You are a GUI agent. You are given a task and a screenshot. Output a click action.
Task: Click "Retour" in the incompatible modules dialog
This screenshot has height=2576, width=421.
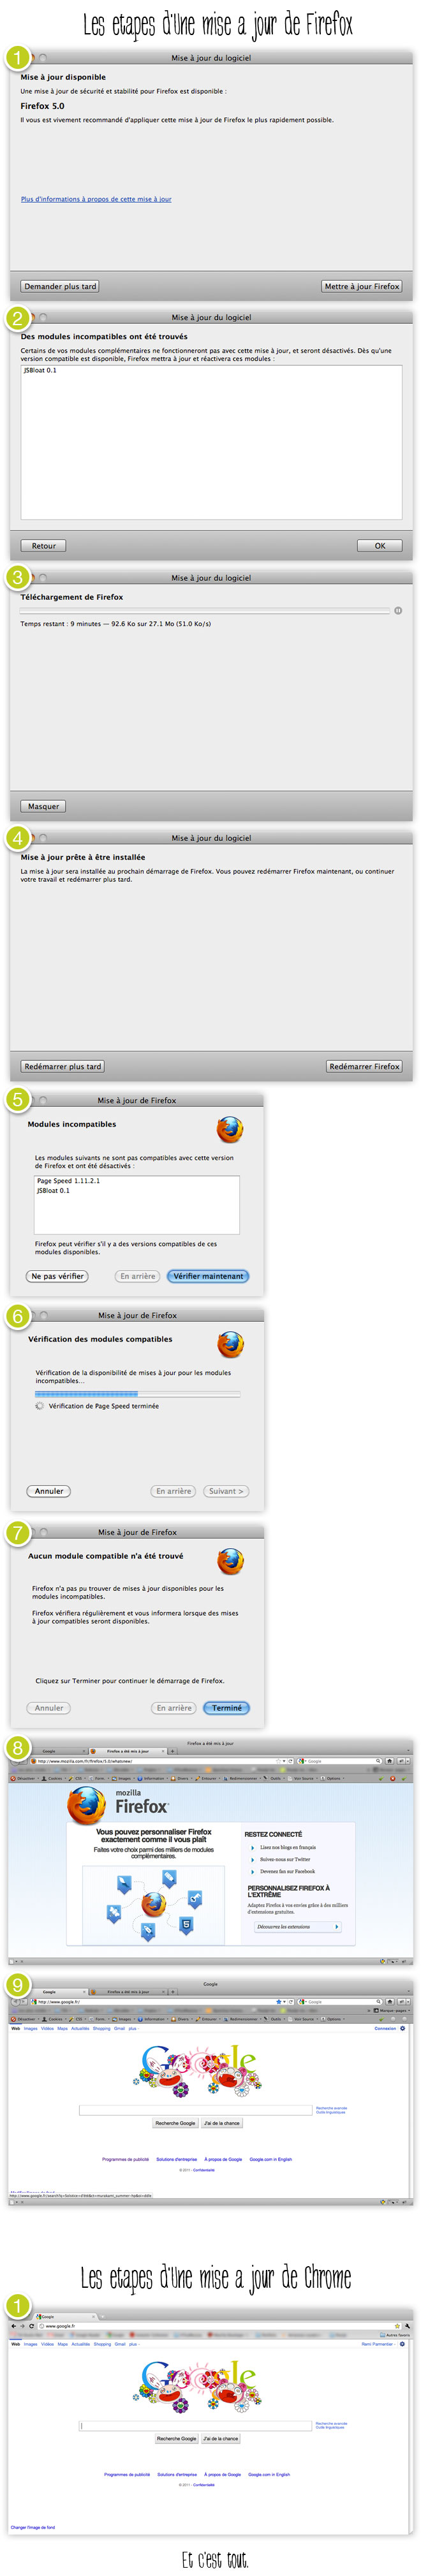click(x=44, y=546)
